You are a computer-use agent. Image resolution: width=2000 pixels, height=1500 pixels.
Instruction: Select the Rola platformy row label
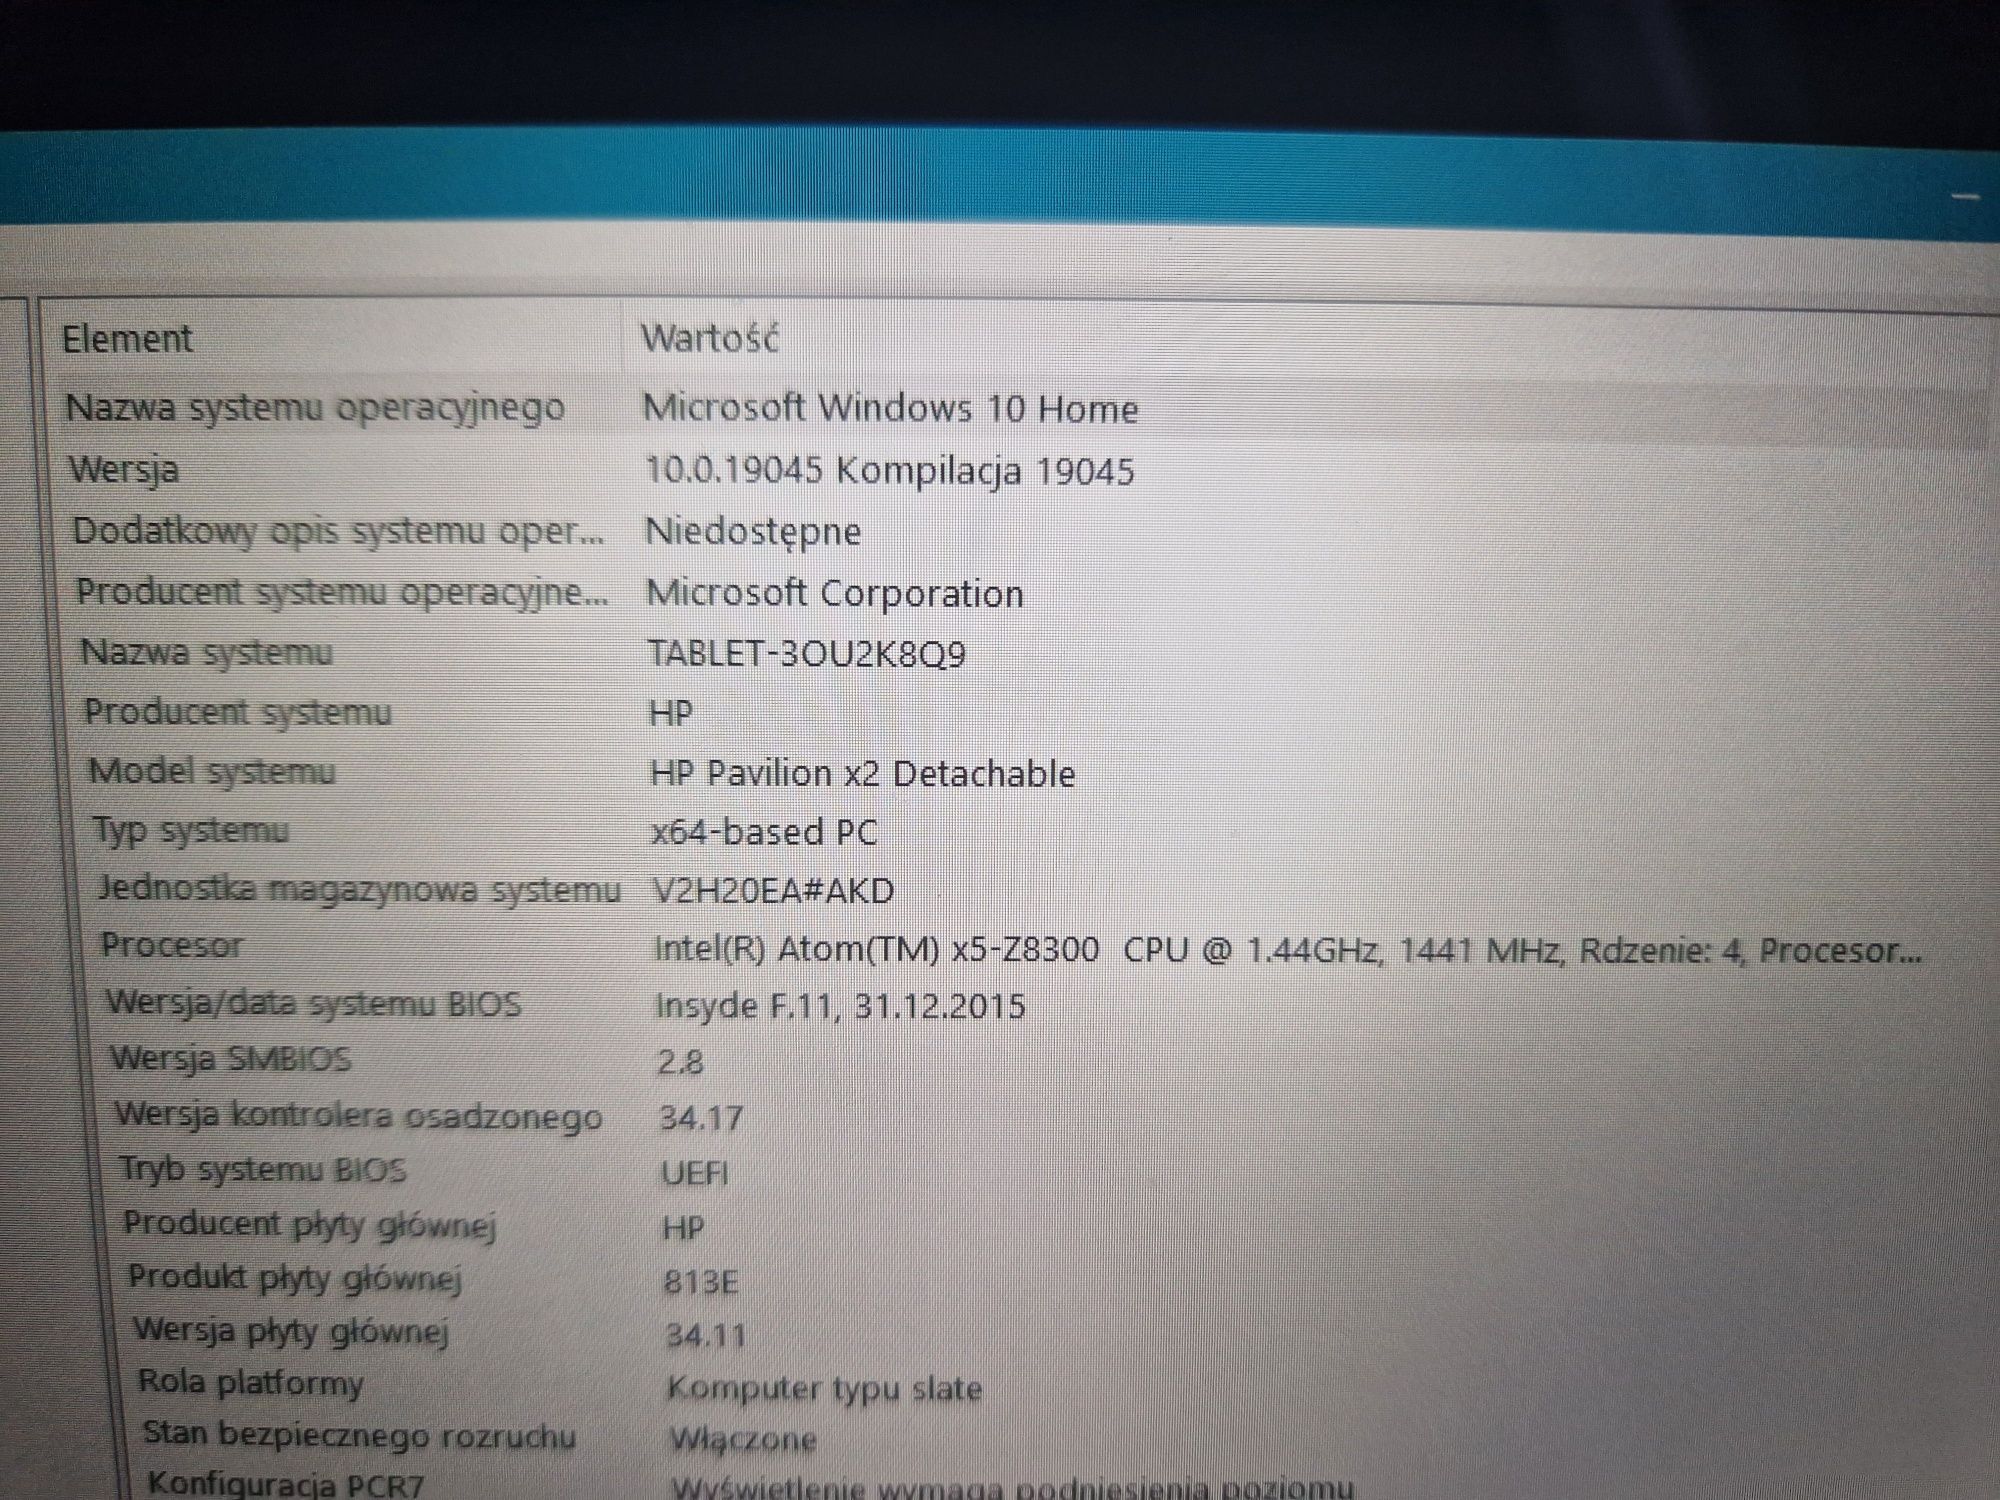tap(250, 1383)
